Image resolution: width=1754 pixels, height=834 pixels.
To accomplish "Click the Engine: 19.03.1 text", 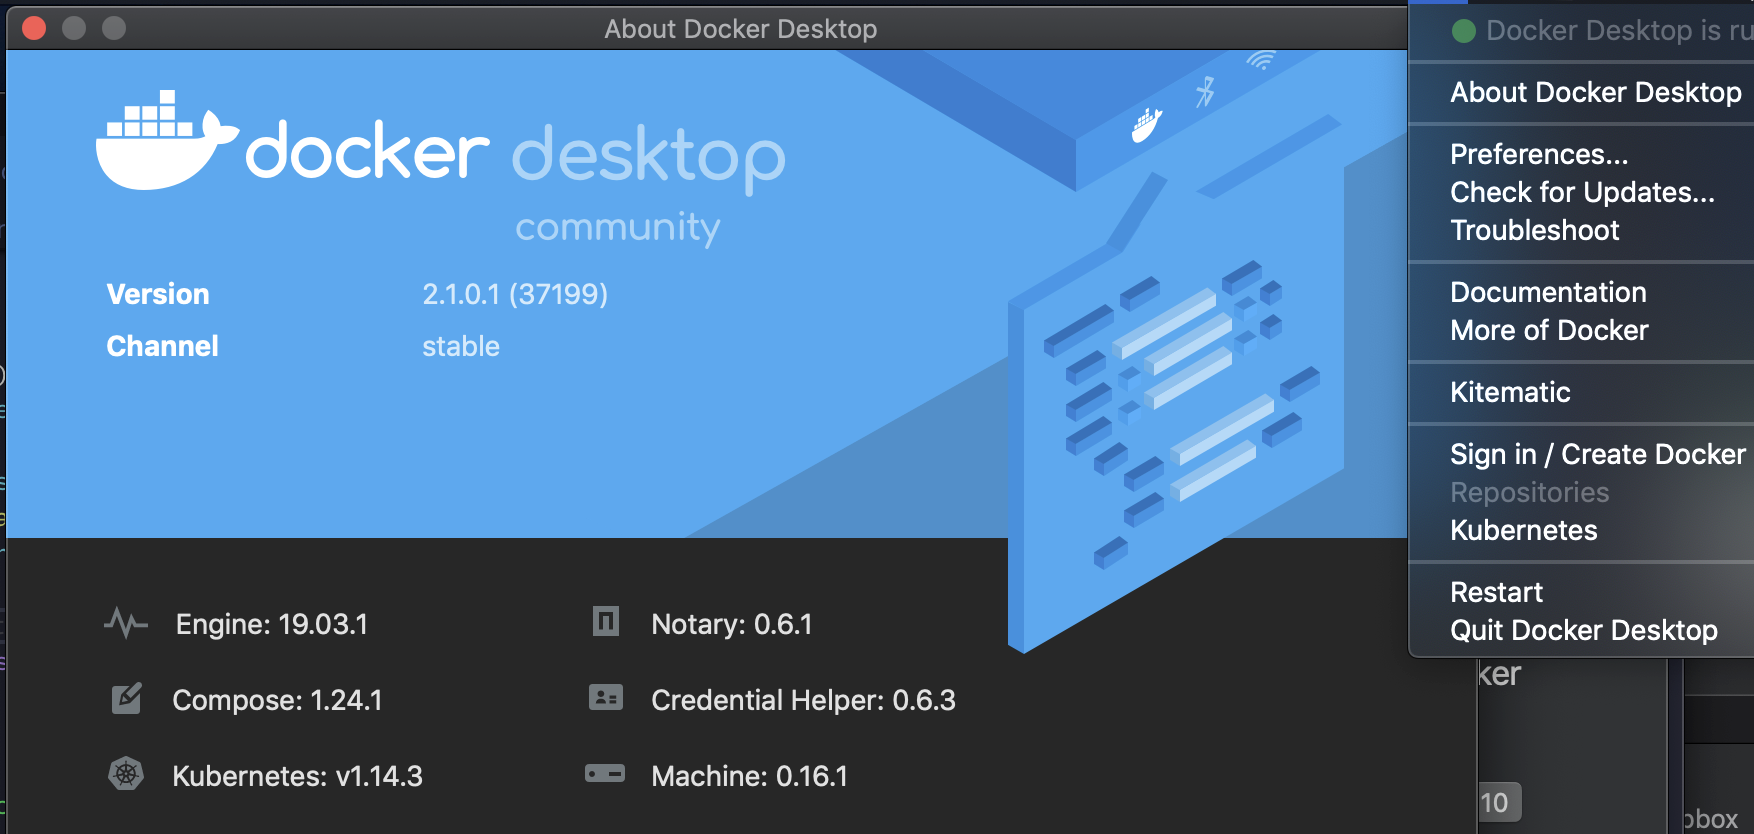I will (272, 624).
